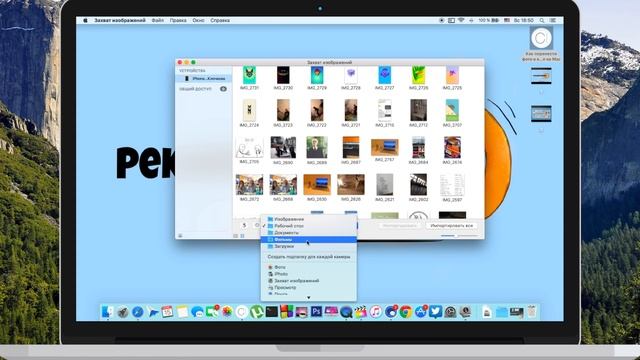Toggle create subfolder for each camera option

click(309, 257)
